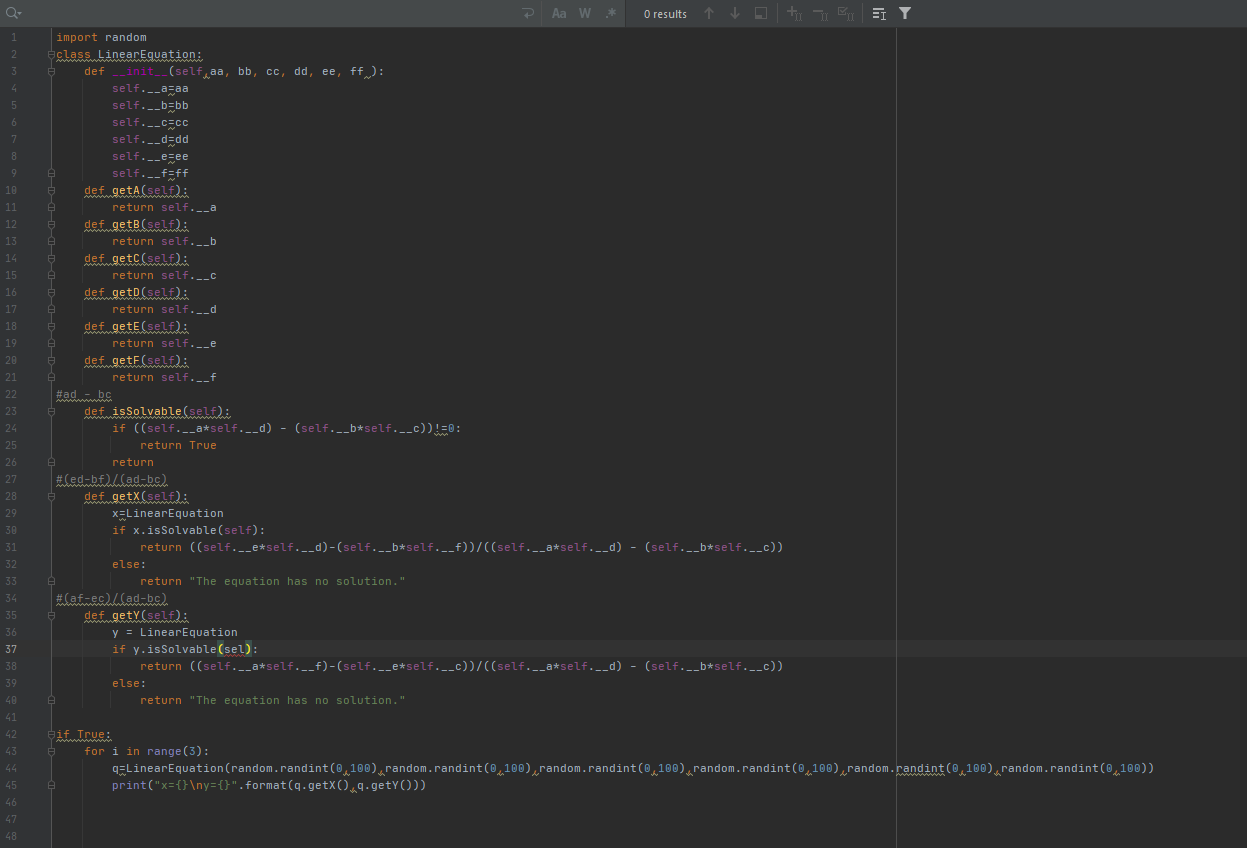Add selection for next occurrence icon

(794, 13)
